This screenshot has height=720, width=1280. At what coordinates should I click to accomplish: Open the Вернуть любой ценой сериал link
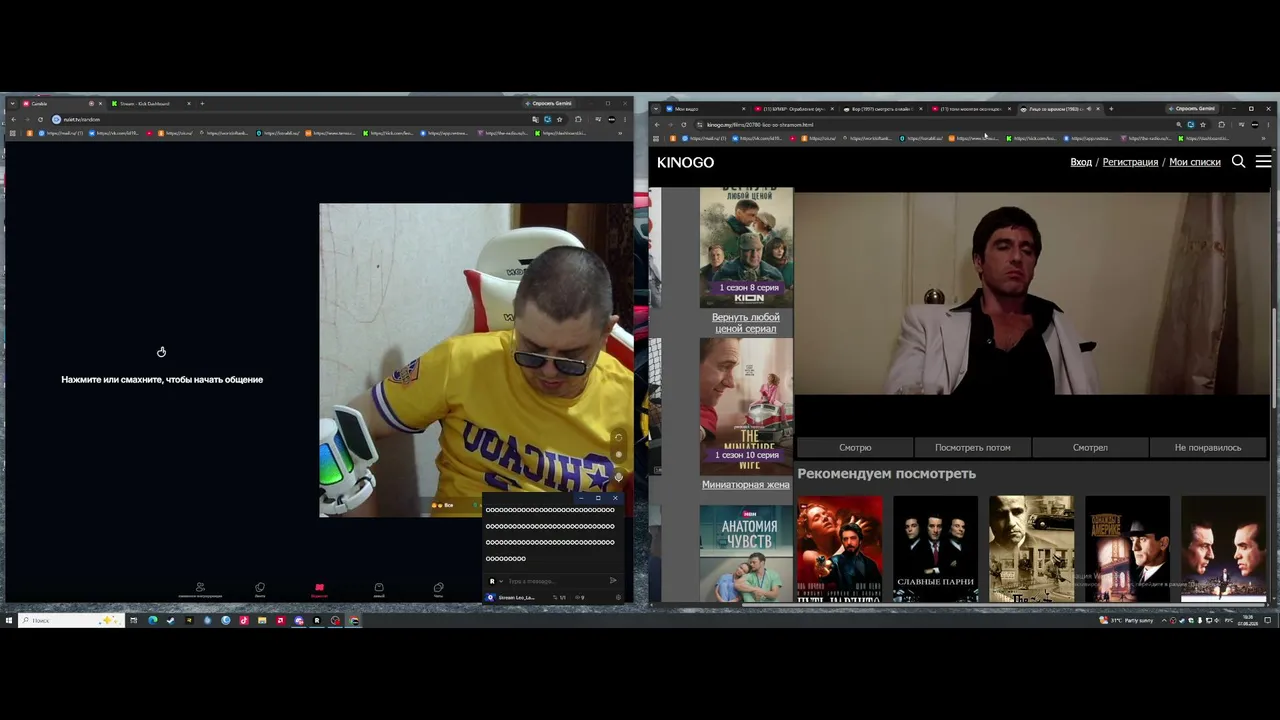[746, 323]
